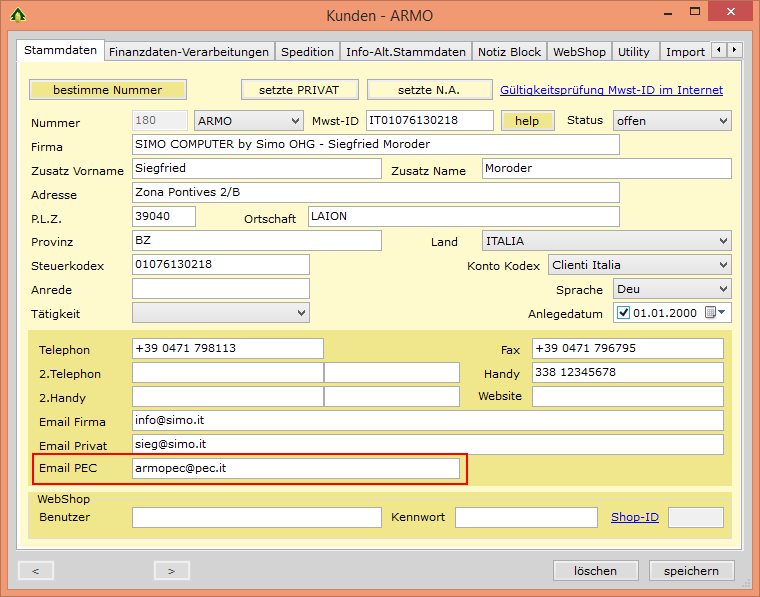Screen dimensions: 760x597
Task: Click the Email PEC input field
Action: (296, 468)
